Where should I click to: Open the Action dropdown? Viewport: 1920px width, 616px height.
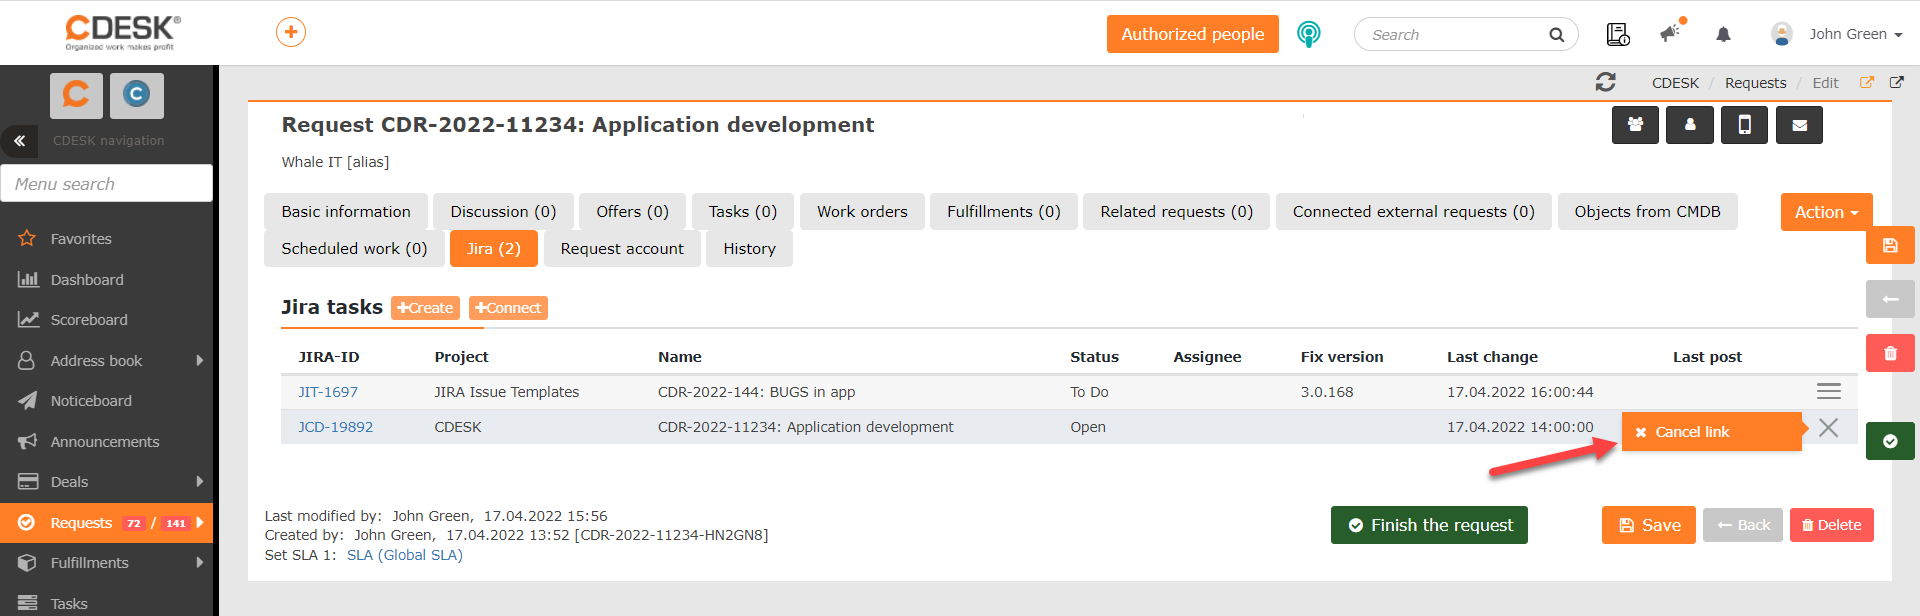(1826, 212)
